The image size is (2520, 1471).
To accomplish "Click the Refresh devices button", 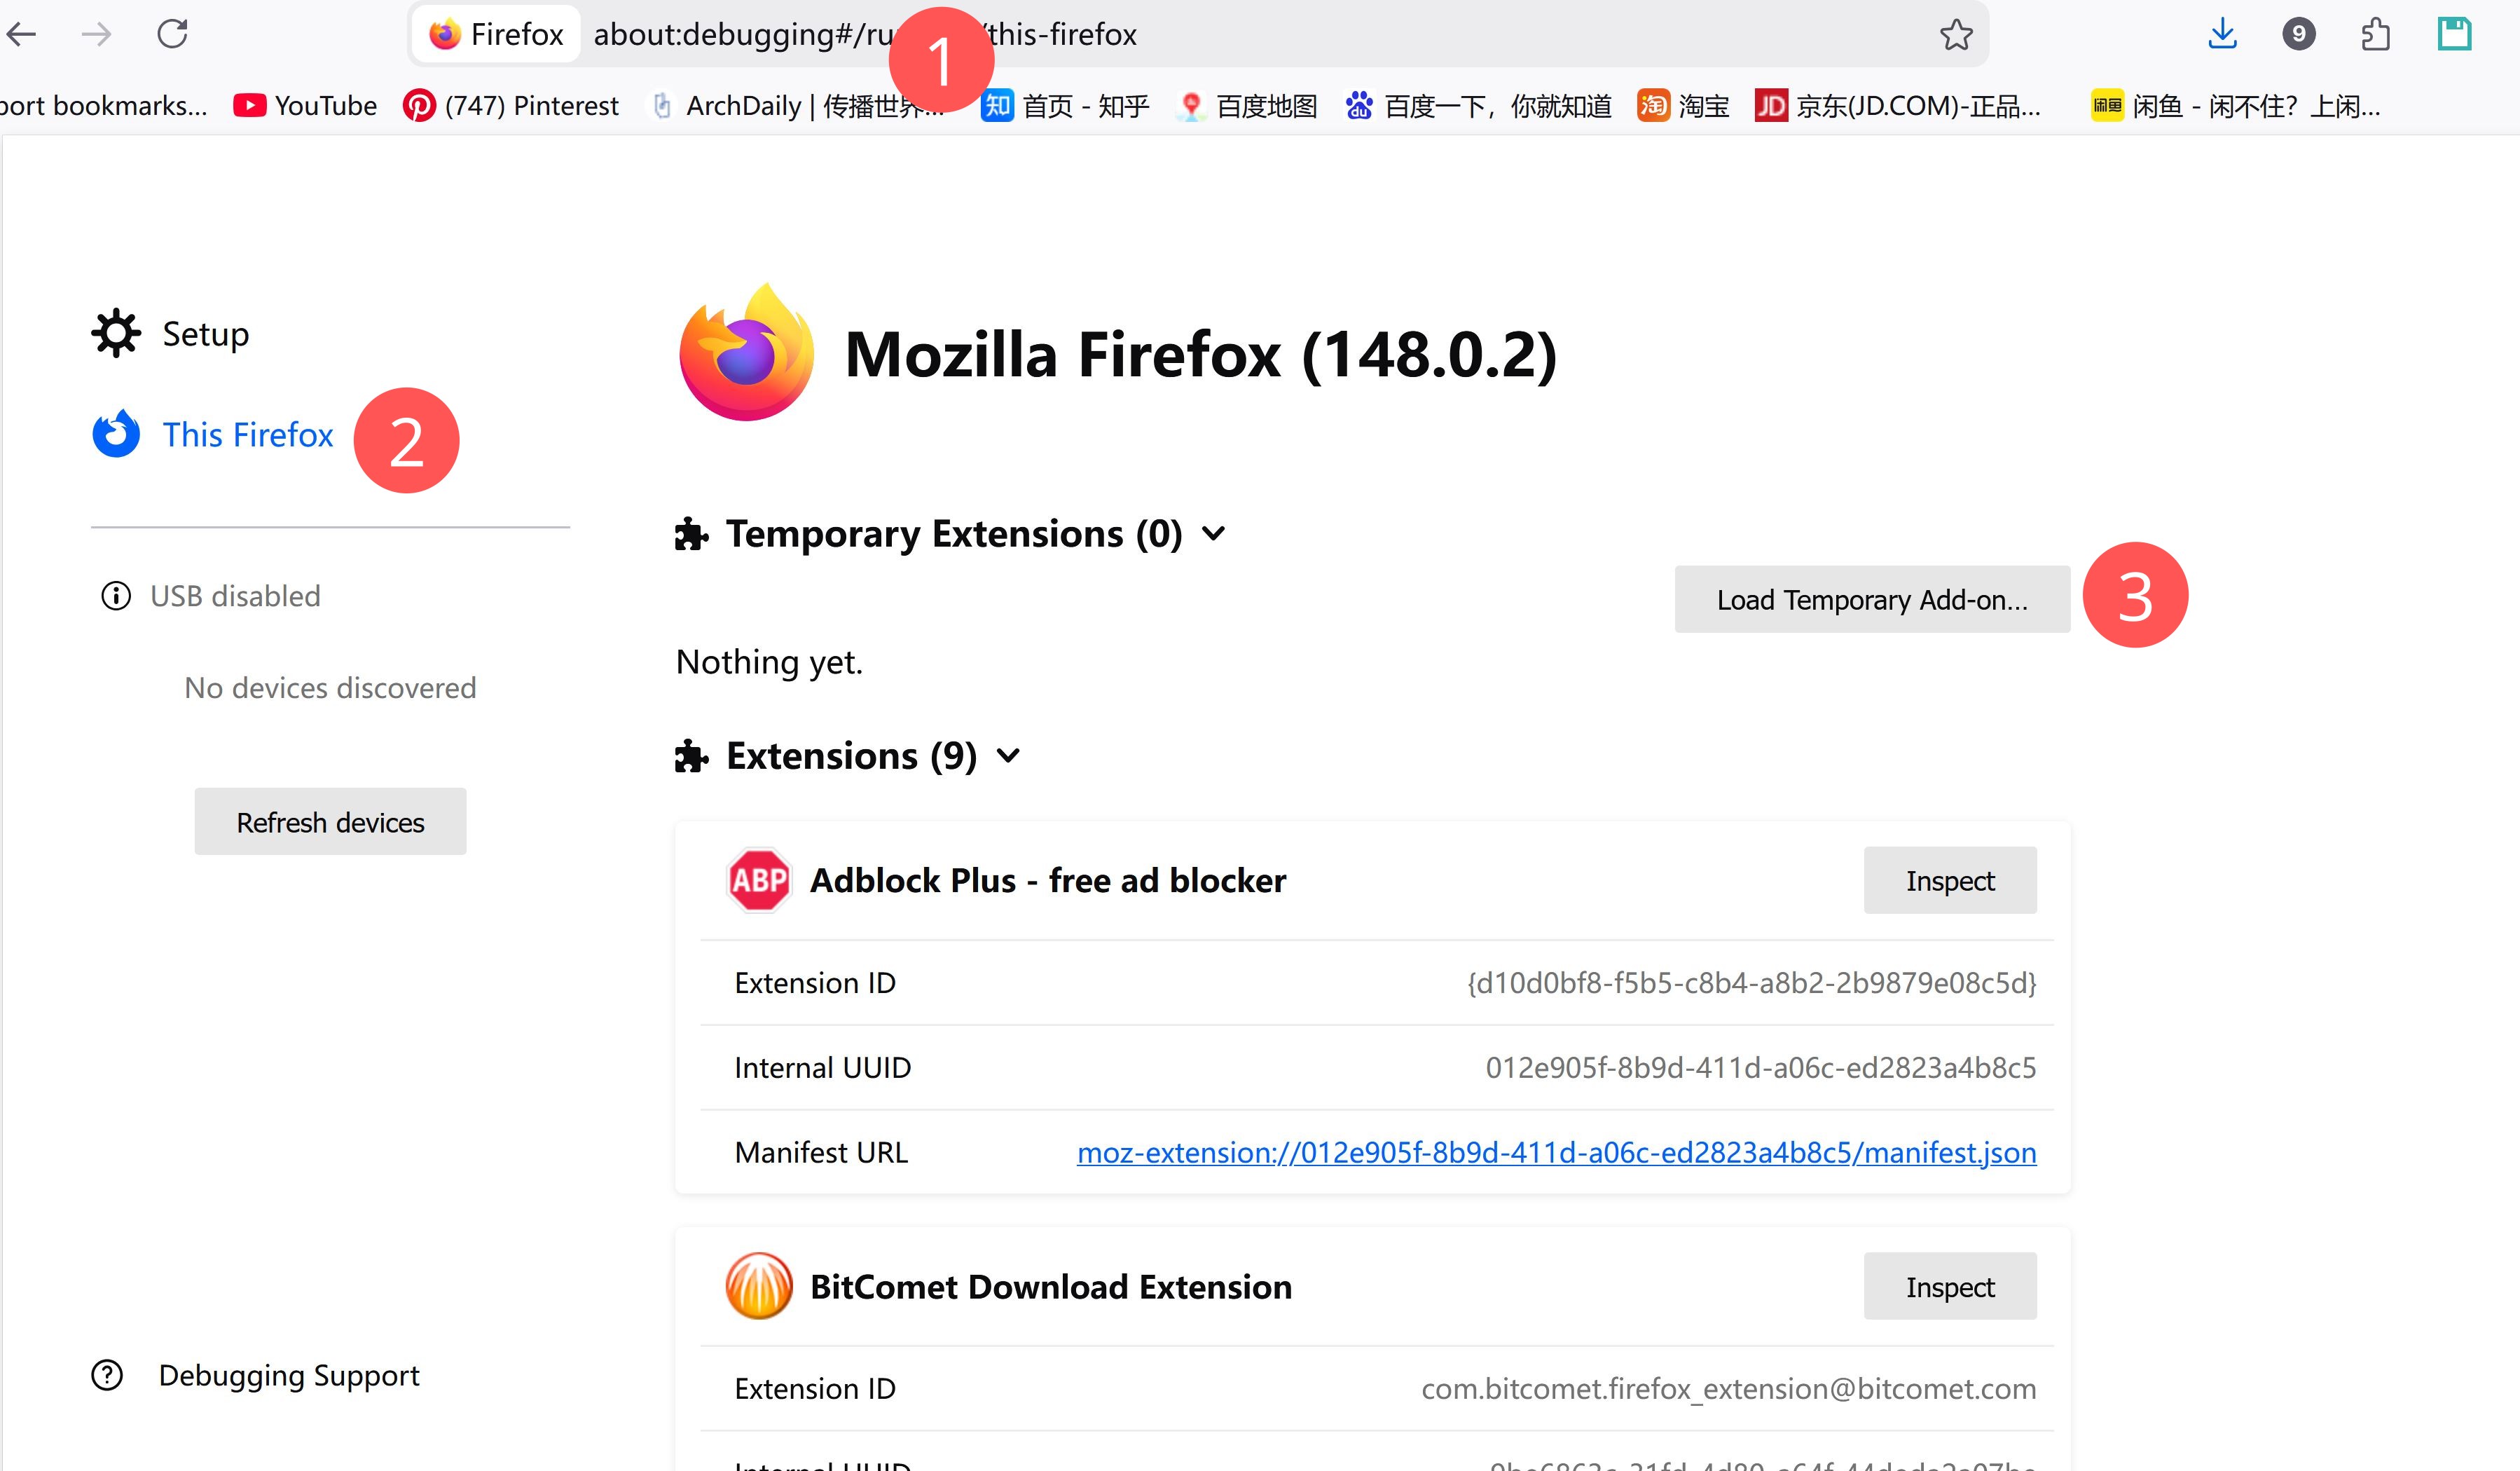I will tap(330, 822).
